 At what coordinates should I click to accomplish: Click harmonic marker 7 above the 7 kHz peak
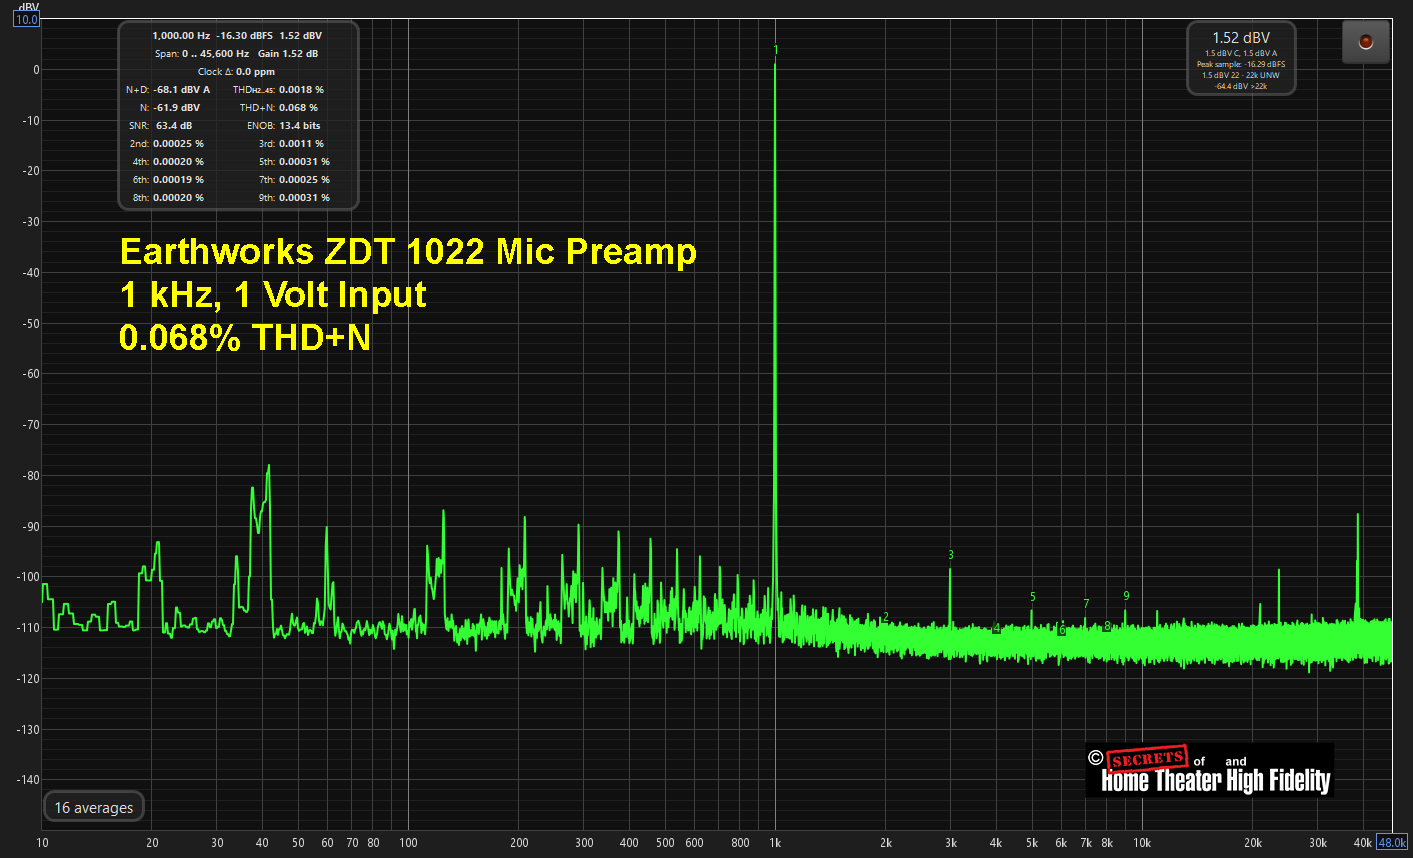click(1086, 604)
